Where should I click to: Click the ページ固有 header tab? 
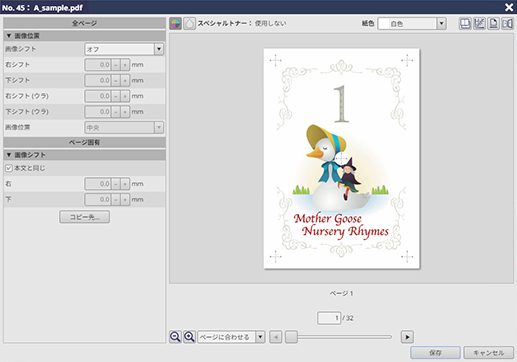84,142
